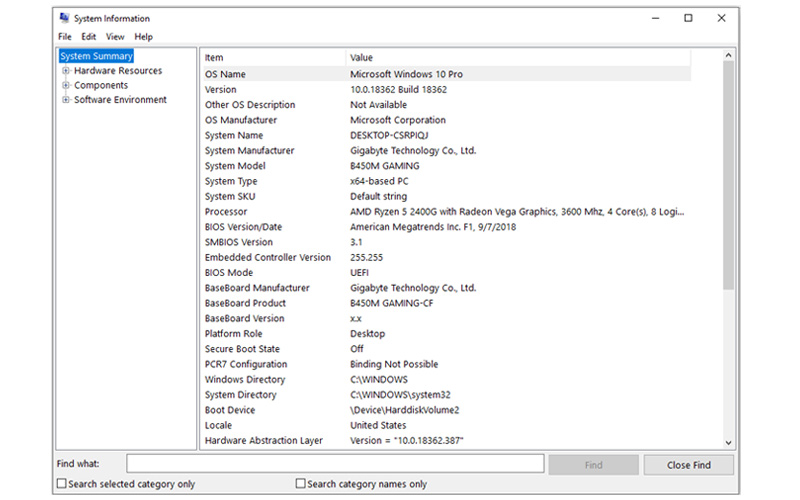
Task: Click the 10.0.18362 Build 18362 value
Action: pyautogui.click(x=398, y=89)
